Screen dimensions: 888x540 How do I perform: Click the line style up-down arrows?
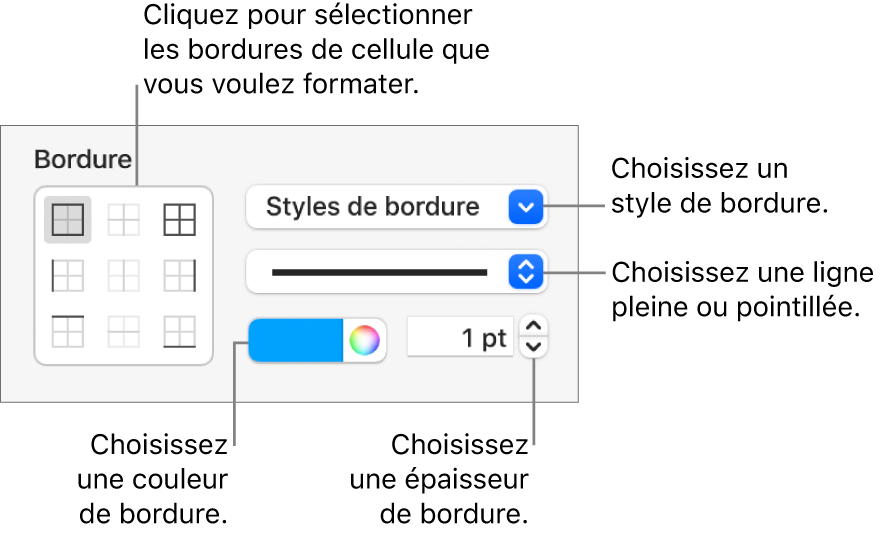526,272
